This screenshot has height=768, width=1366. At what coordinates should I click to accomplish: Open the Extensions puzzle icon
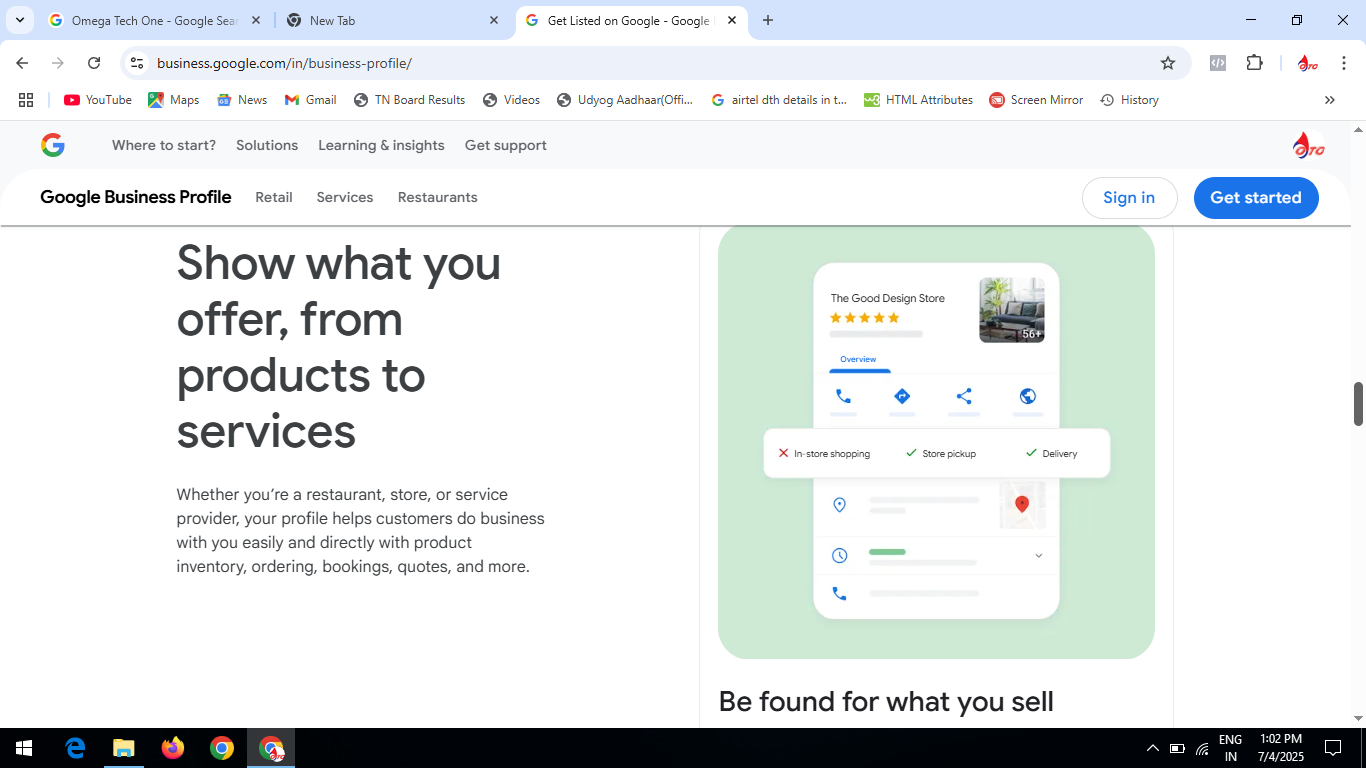1254,63
